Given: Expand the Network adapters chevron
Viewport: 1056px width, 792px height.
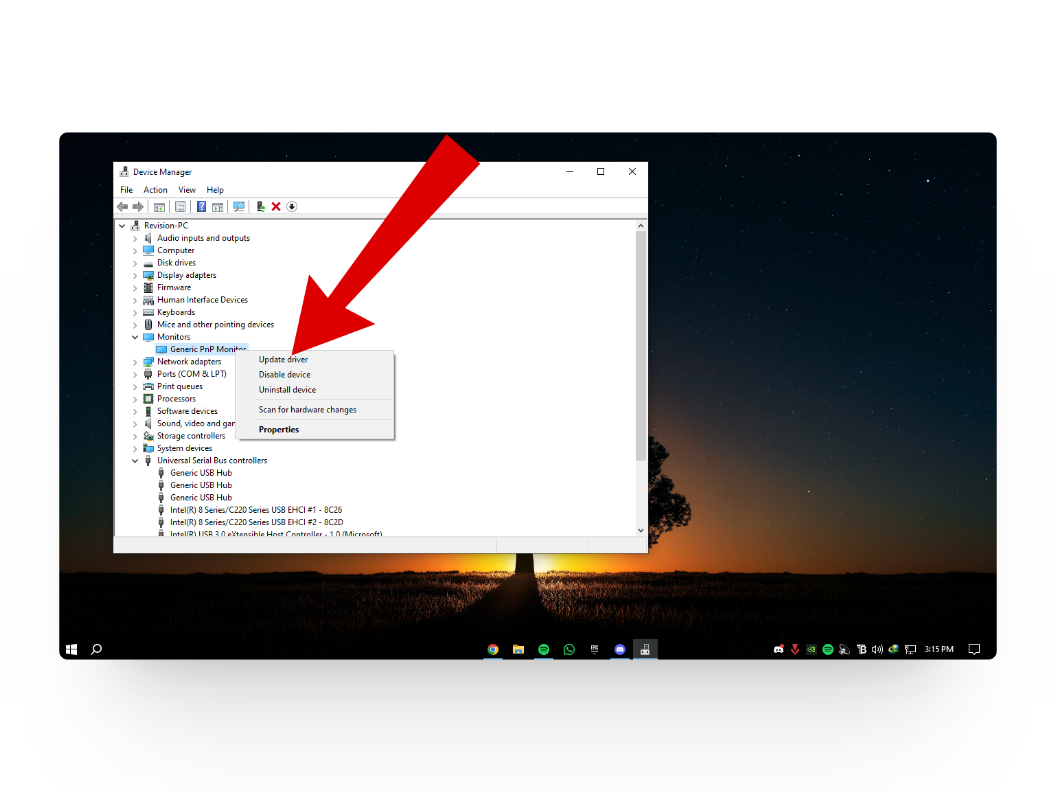Looking at the screenshot, I should [x=135, y=362].
